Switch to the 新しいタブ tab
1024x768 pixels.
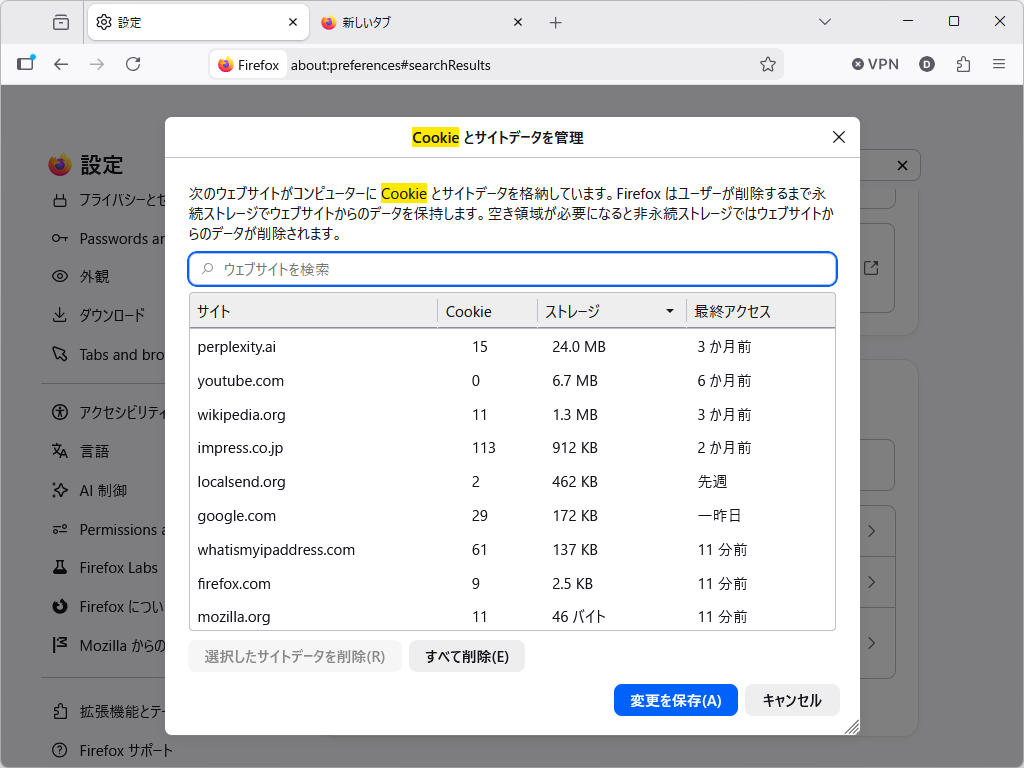pos(423,22)
